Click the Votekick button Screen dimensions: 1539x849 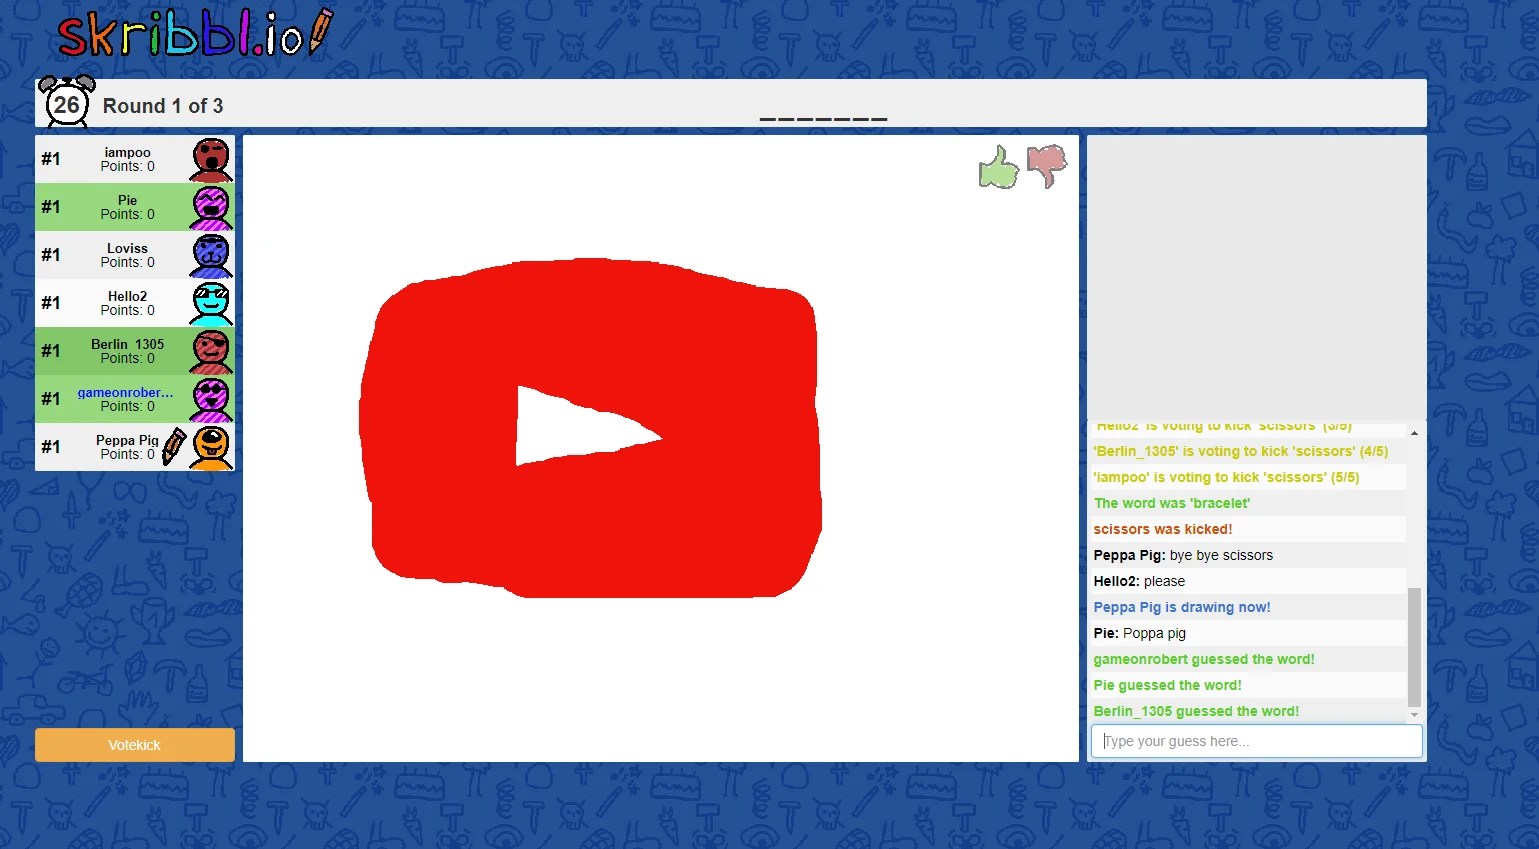135,745
